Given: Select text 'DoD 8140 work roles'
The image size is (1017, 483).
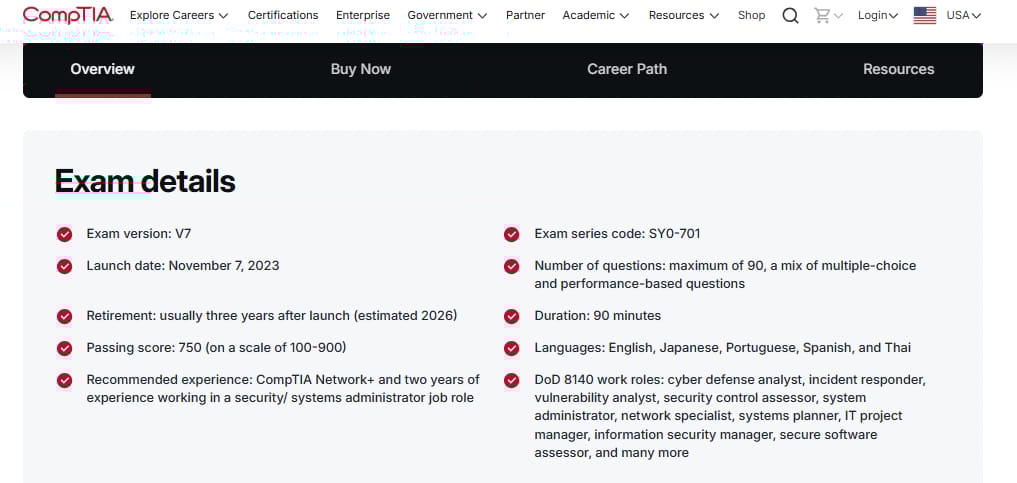Looking at the screenshot, I should (597, 379).
